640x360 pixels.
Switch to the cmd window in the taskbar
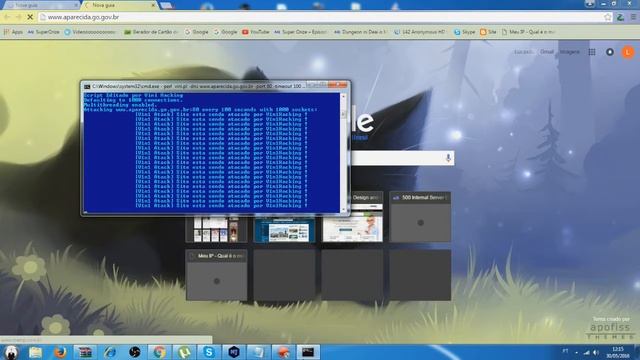coord(308,352)
